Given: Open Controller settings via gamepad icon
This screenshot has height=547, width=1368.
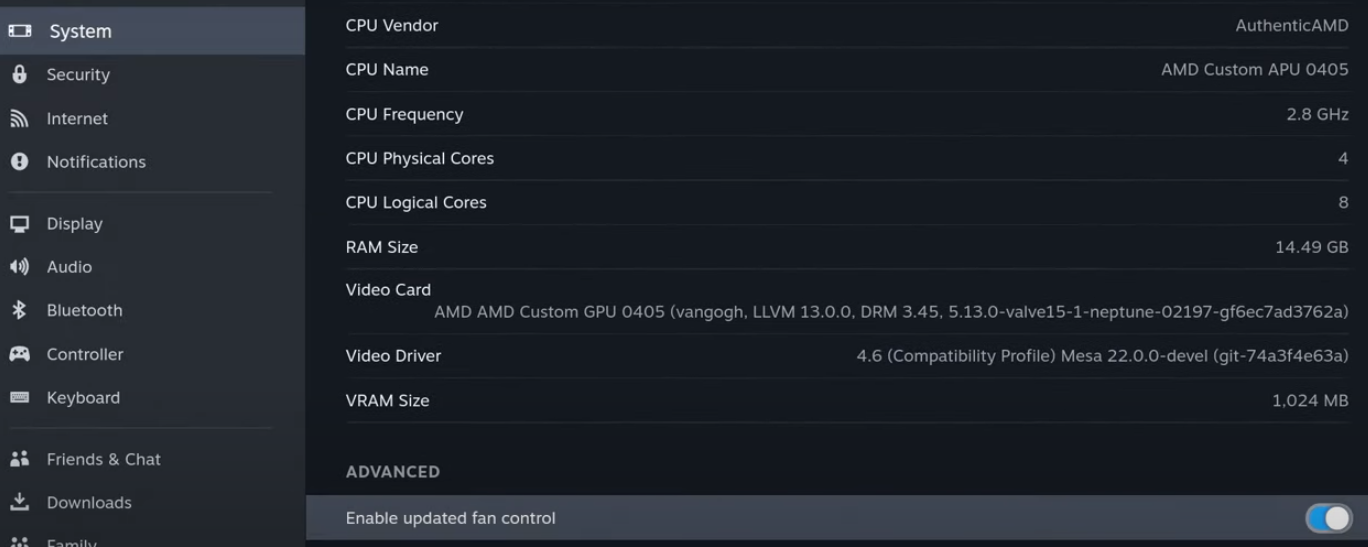Looking at the screenshot, I should pyautogui.click(x=19, y=354).
